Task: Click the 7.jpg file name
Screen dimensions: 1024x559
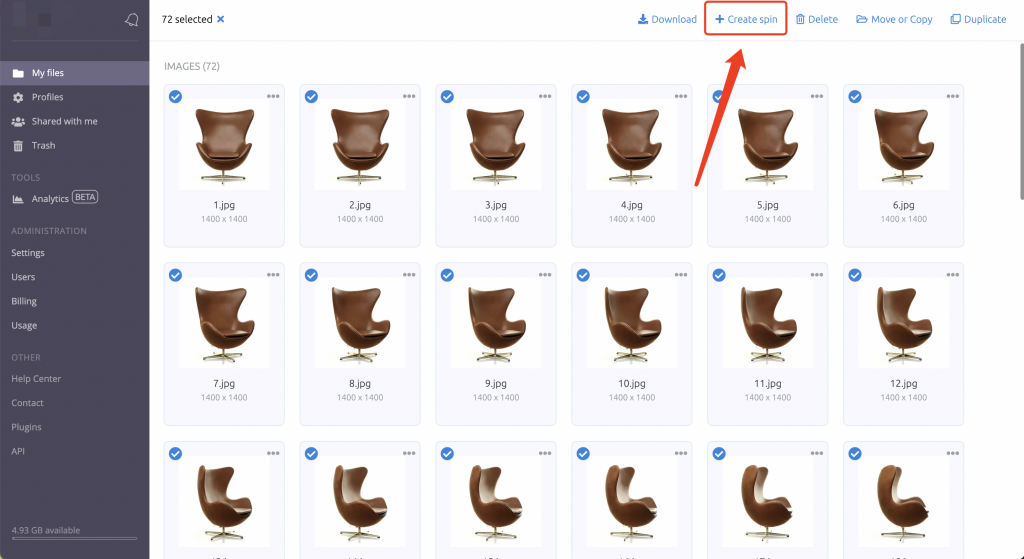Action: 224,383
